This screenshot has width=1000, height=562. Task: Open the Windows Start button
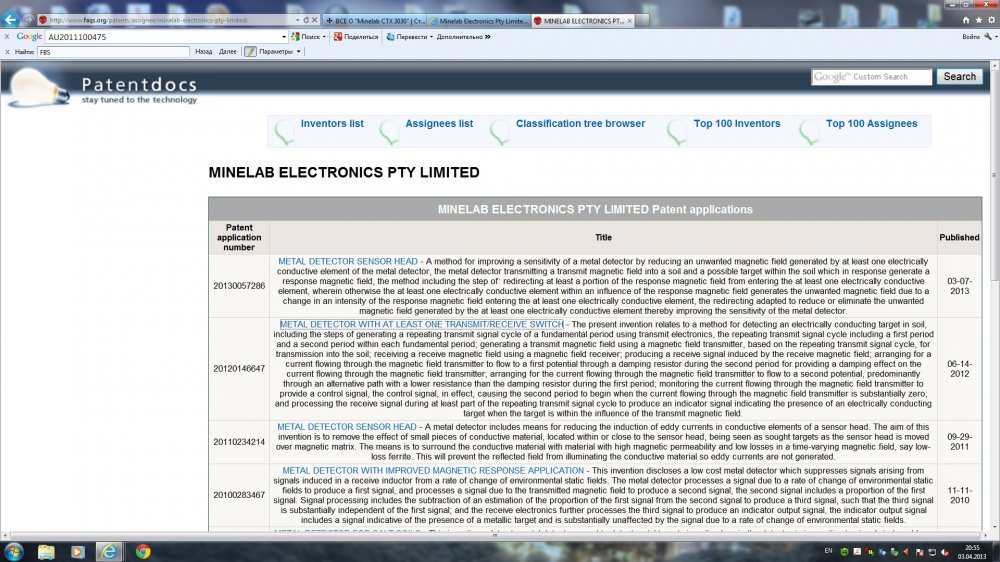(13, 551)
